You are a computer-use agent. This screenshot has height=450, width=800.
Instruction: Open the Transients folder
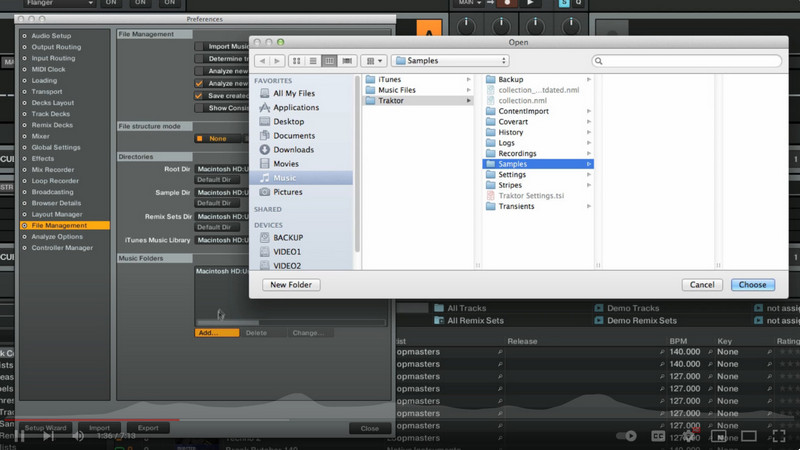click(x=538, y=206)
